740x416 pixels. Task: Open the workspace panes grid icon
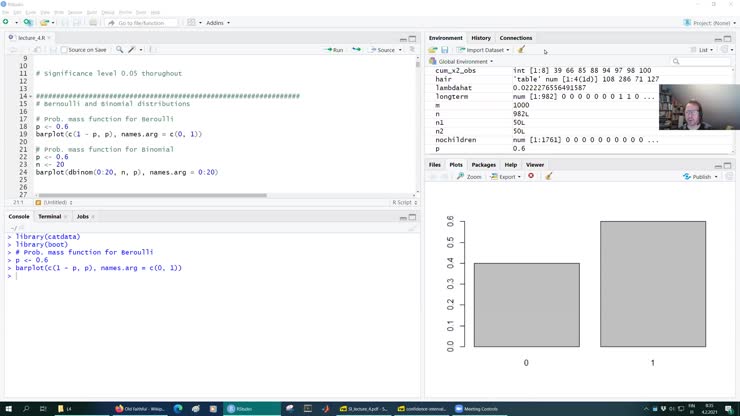191,22
